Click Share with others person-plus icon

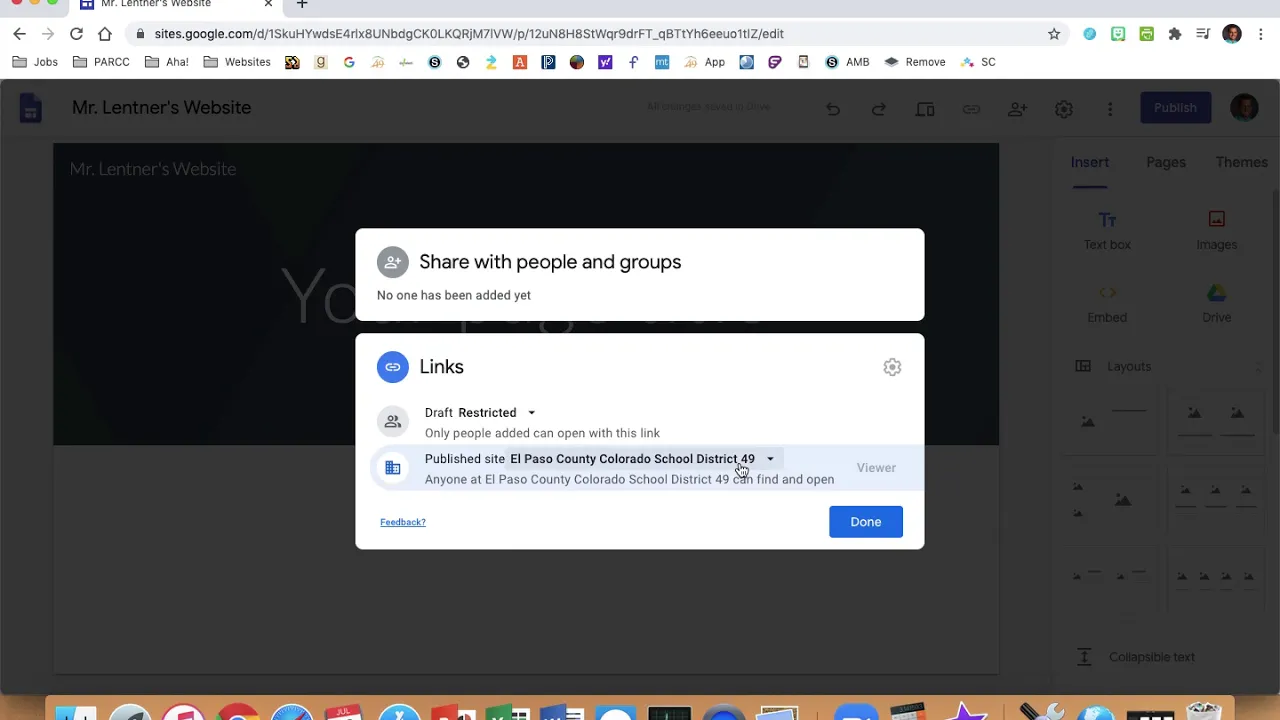[x=1017, y=109]
